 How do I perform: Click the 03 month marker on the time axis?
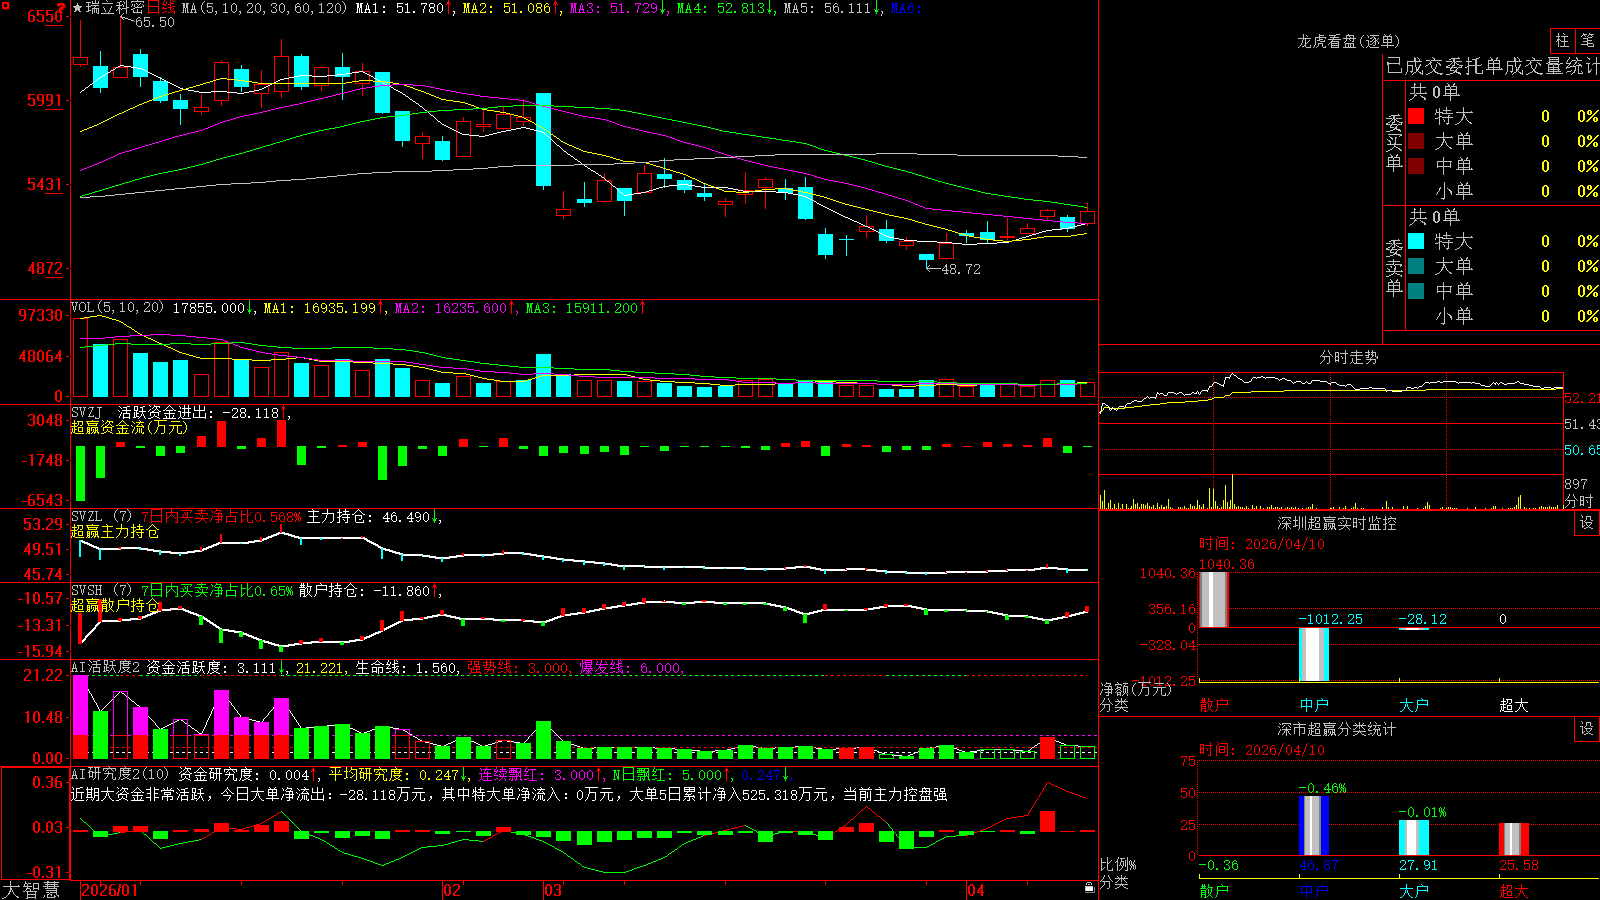(x=553, y=890)
